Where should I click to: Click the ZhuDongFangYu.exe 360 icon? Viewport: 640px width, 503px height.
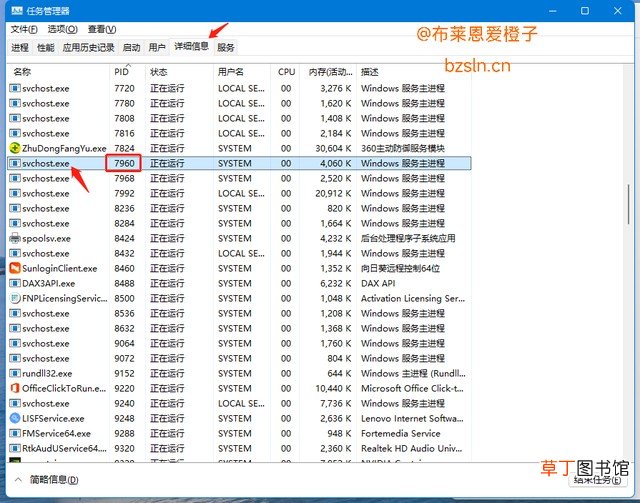pyautogui.click(x=15, y=148)
